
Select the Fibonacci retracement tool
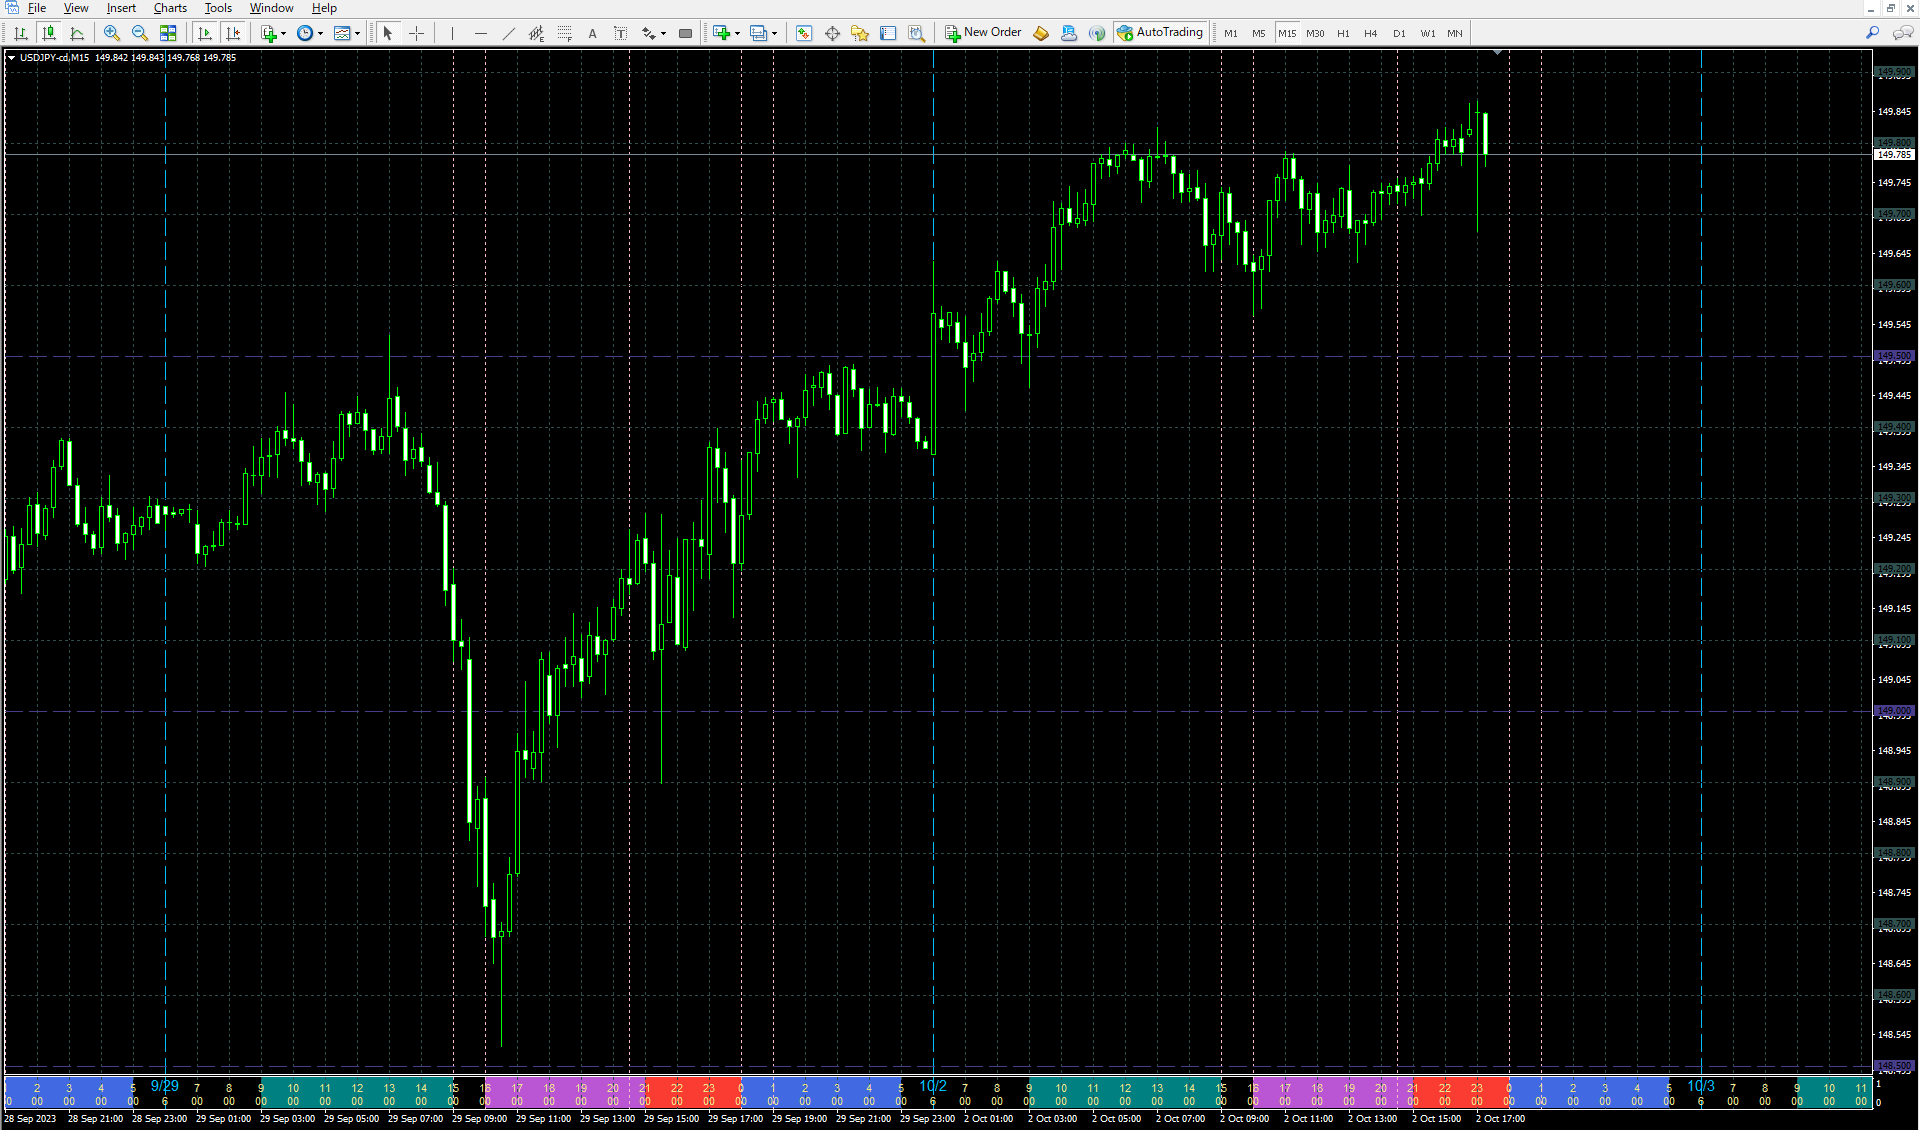(x=564, y=33)
